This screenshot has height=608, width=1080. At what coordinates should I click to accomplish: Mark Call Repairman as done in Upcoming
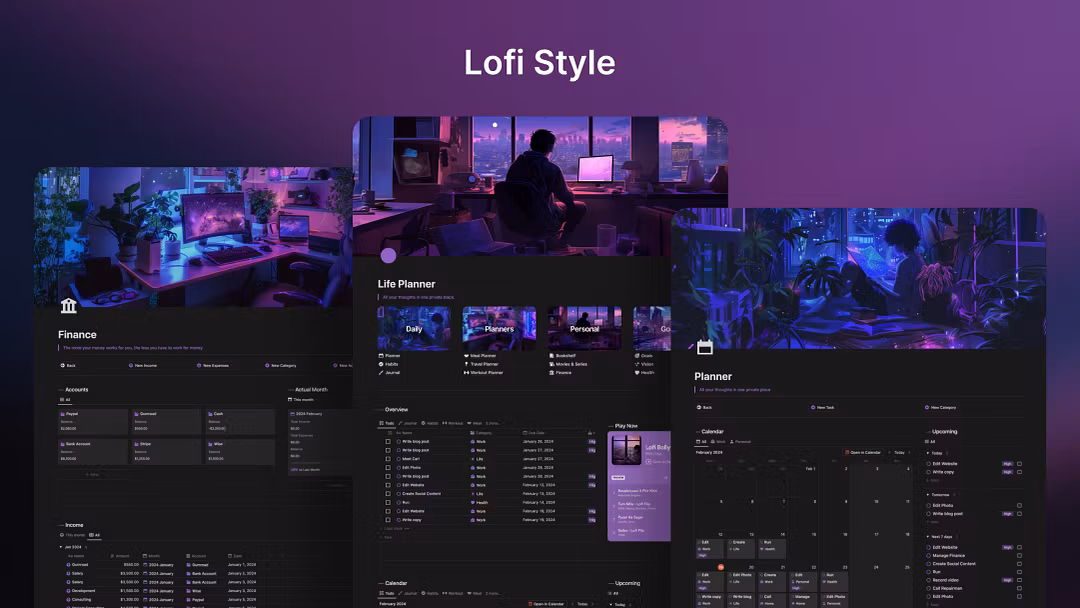point(1019,588)
